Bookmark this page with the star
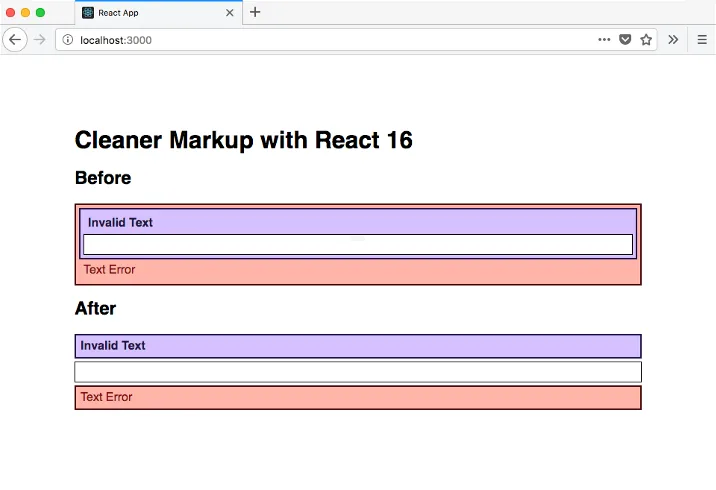 click(646, 40)
